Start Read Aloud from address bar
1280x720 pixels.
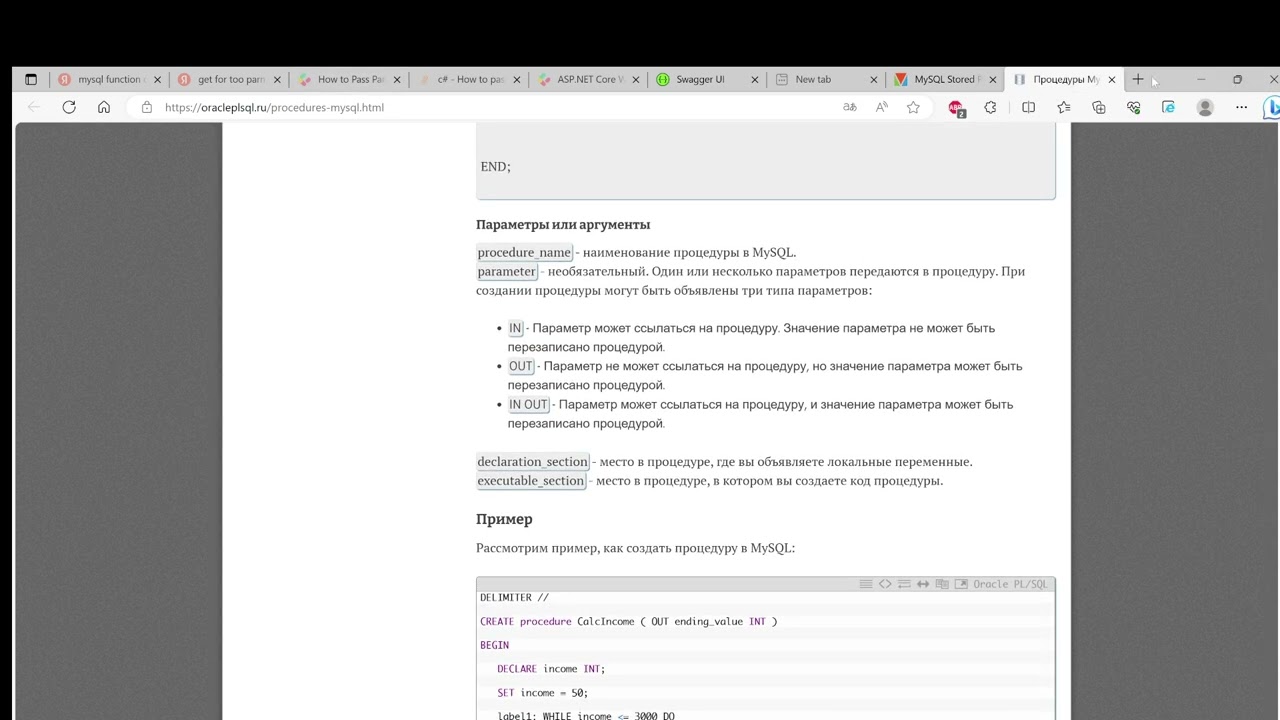pos(882,107)
